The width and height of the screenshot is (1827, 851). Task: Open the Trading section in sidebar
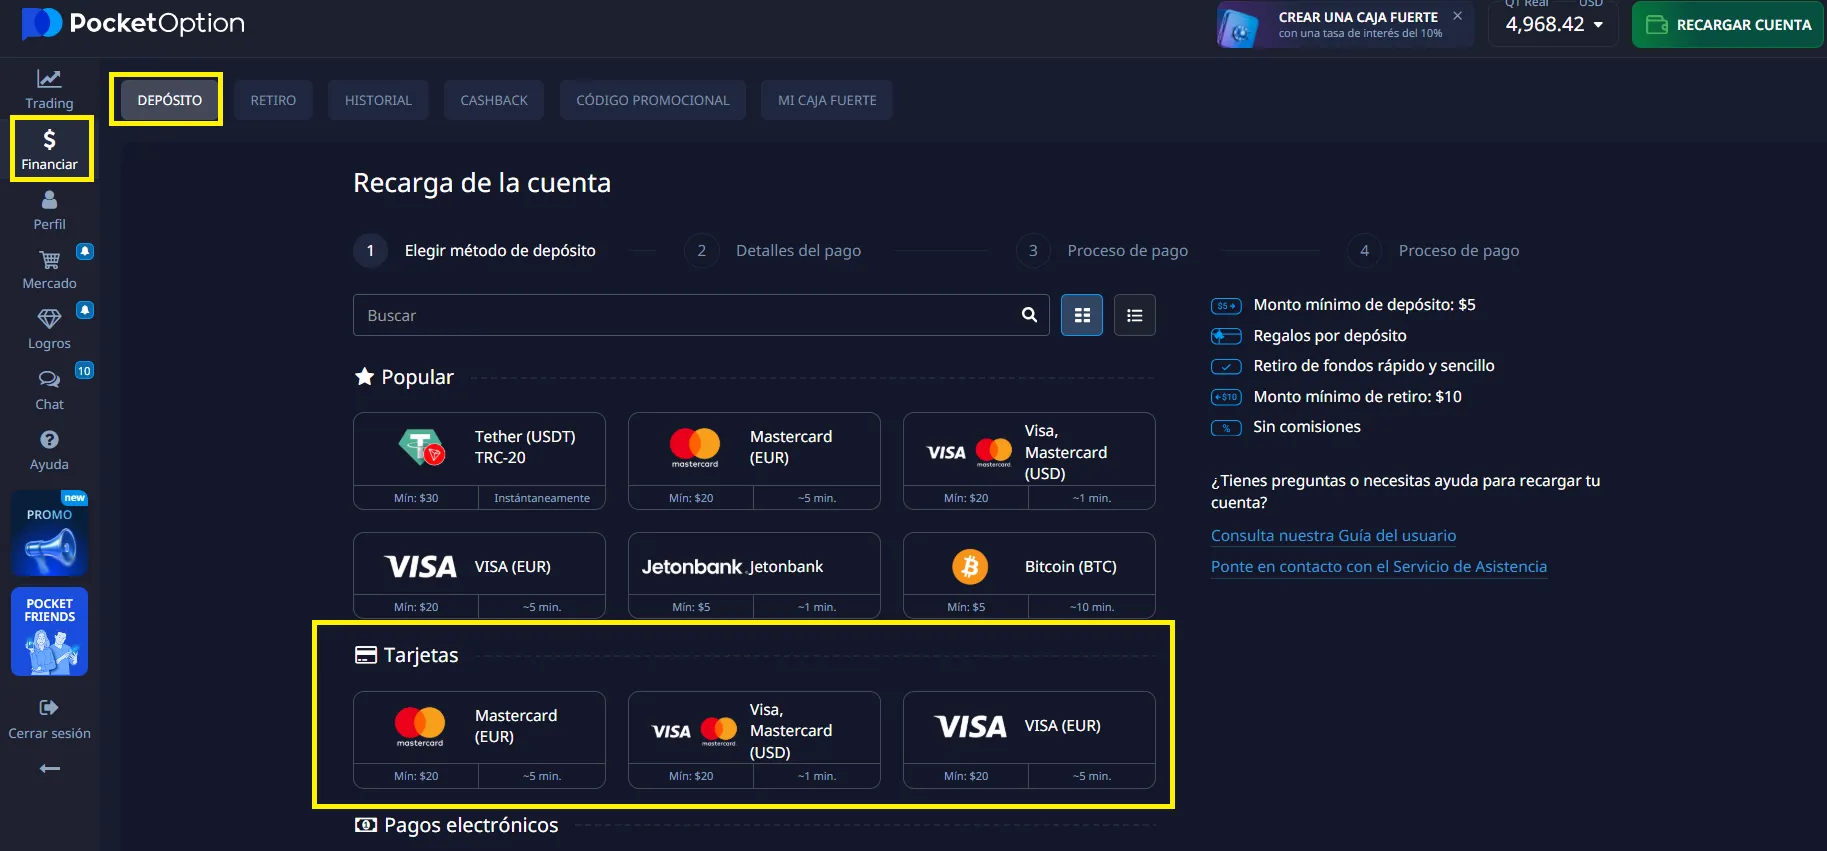49,89
